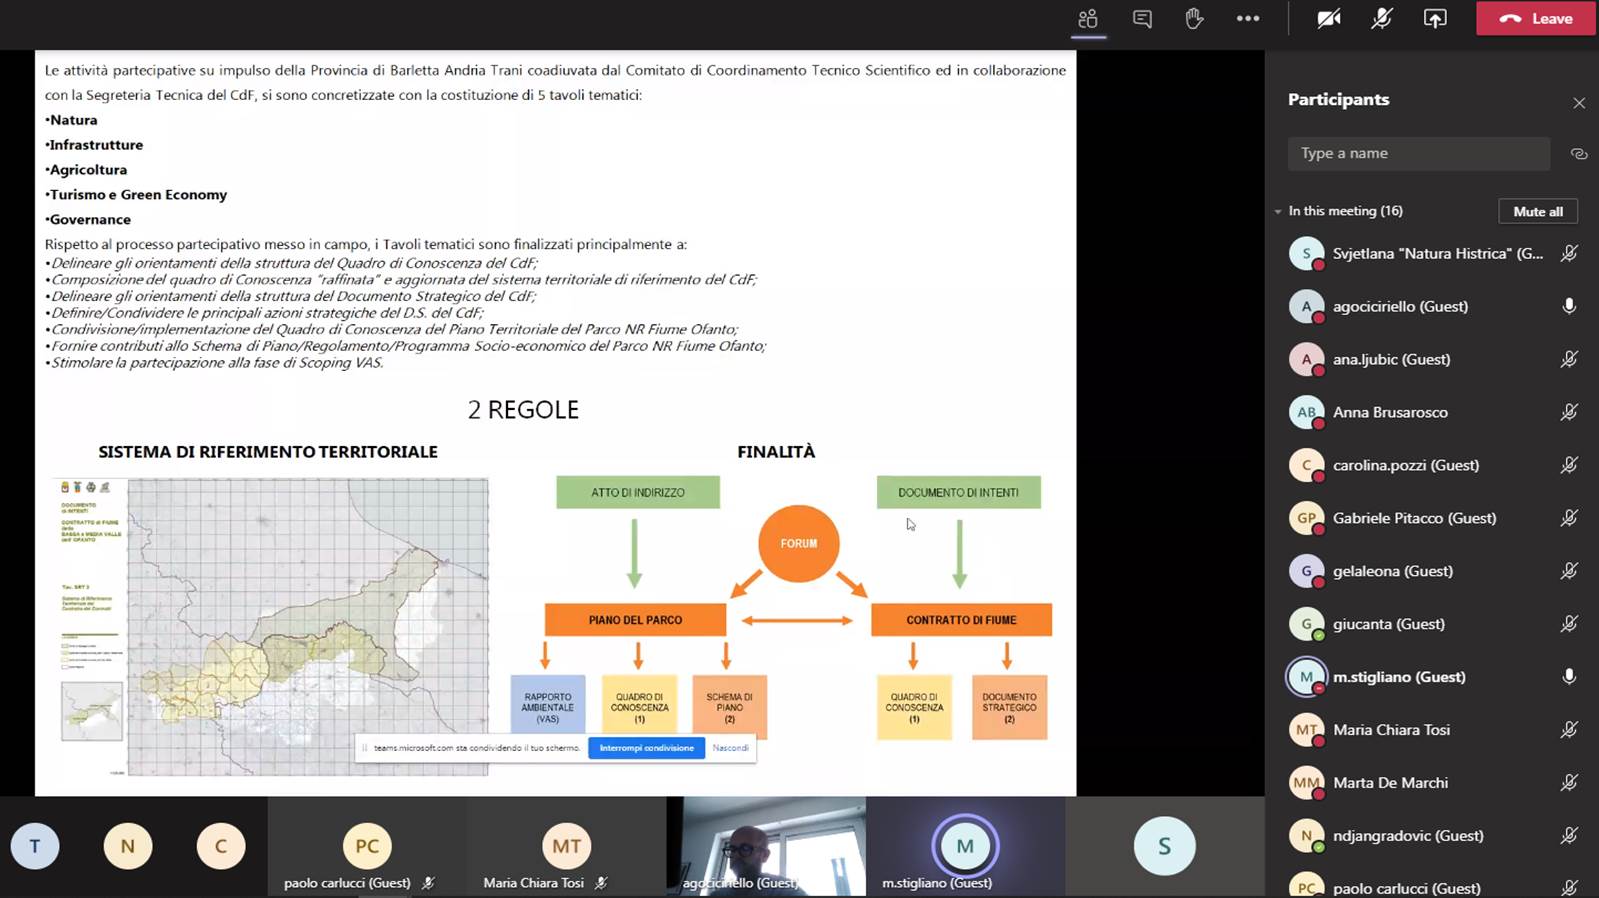This screenshot has height=898, width=1599.
Task: Open the more actions ellipsis menu
Action: pyautogui.click(x=1247, y=19)
